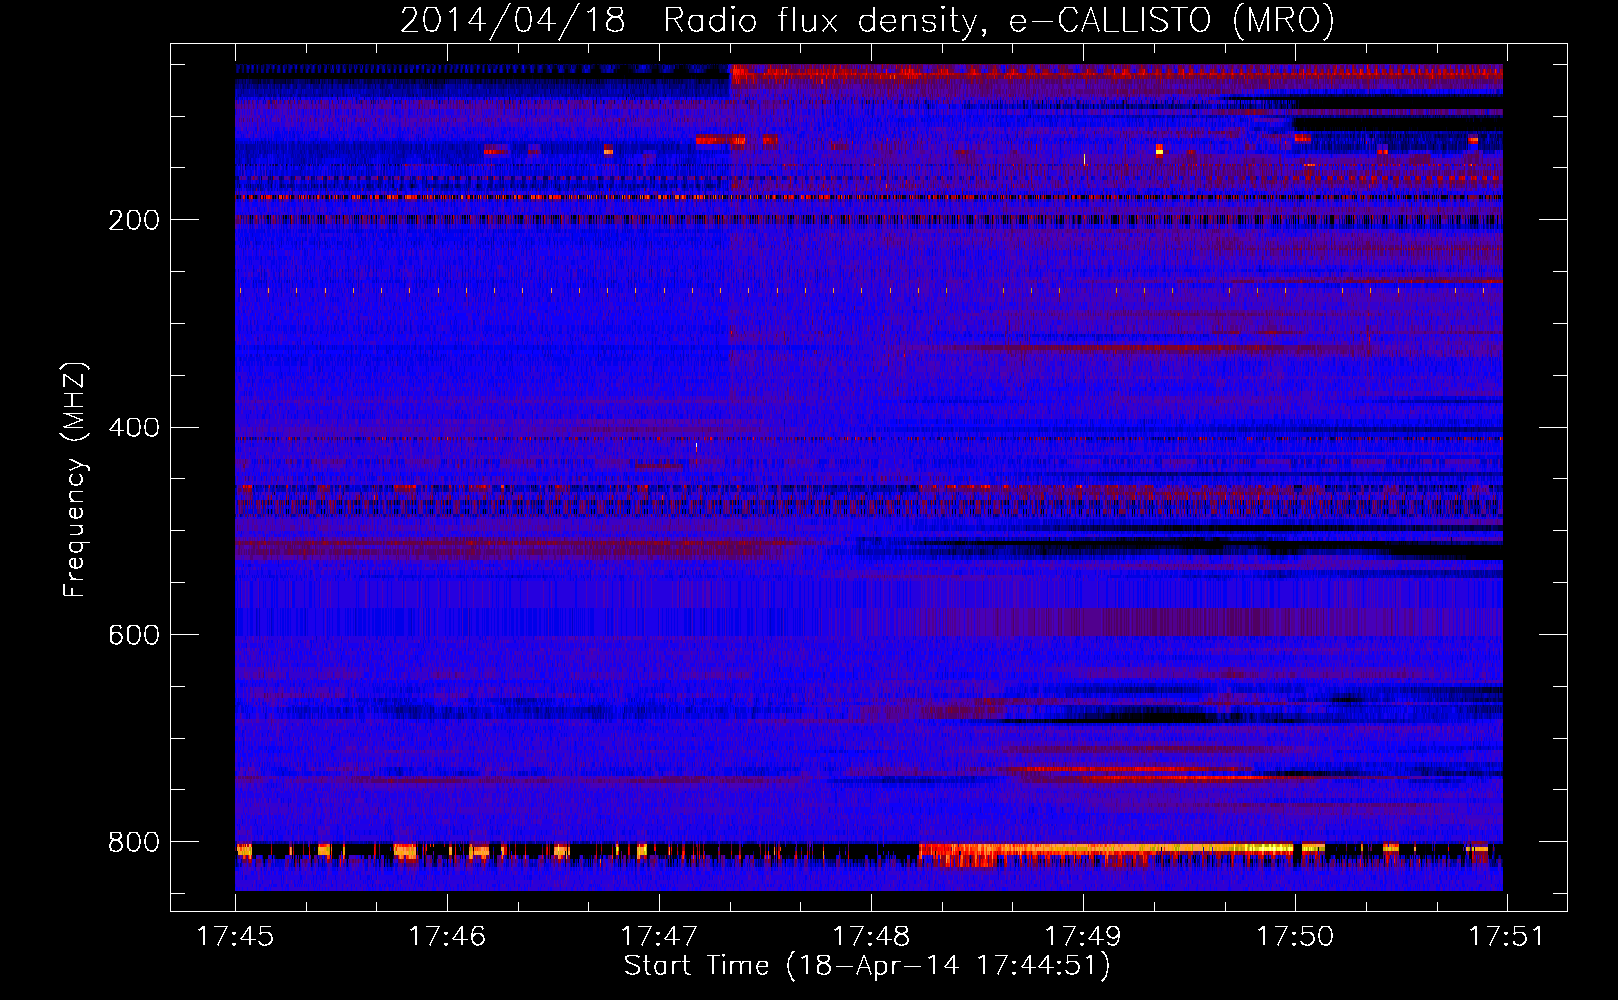Viewport: 1618px width, 1000px height.
Task: Click the 17:50 time tick label
Action: (x=1295, y=937)
